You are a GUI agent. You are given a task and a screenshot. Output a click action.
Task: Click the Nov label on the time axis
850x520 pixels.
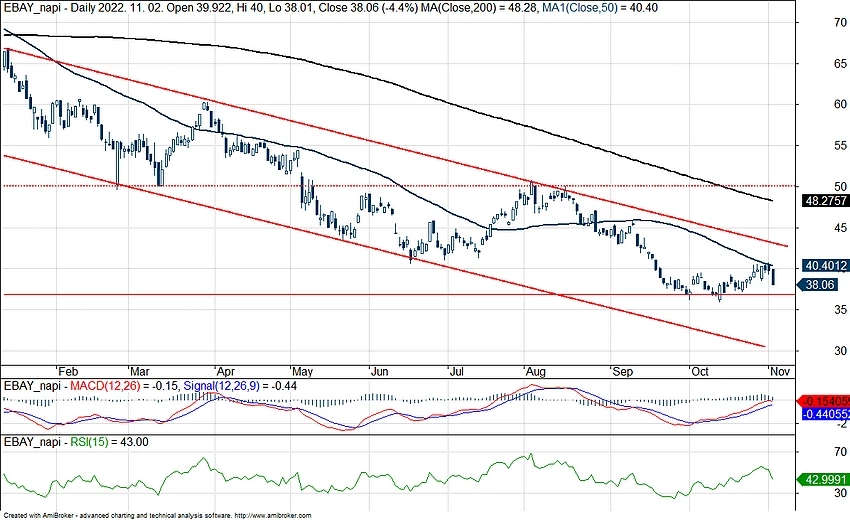(x=780, y=371)
